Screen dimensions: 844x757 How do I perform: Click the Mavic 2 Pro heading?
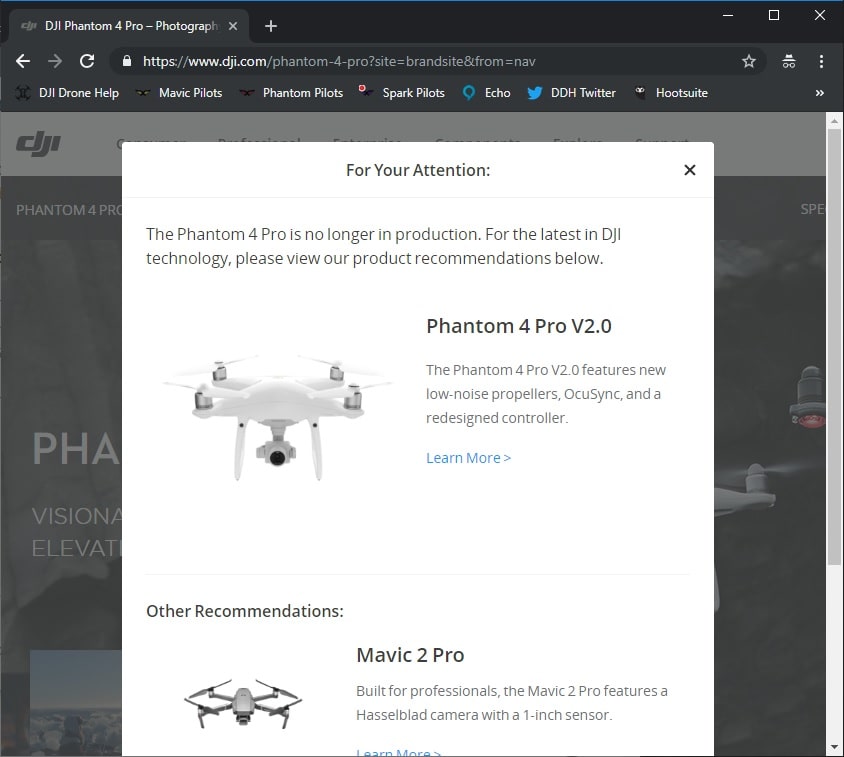[410, 655]
